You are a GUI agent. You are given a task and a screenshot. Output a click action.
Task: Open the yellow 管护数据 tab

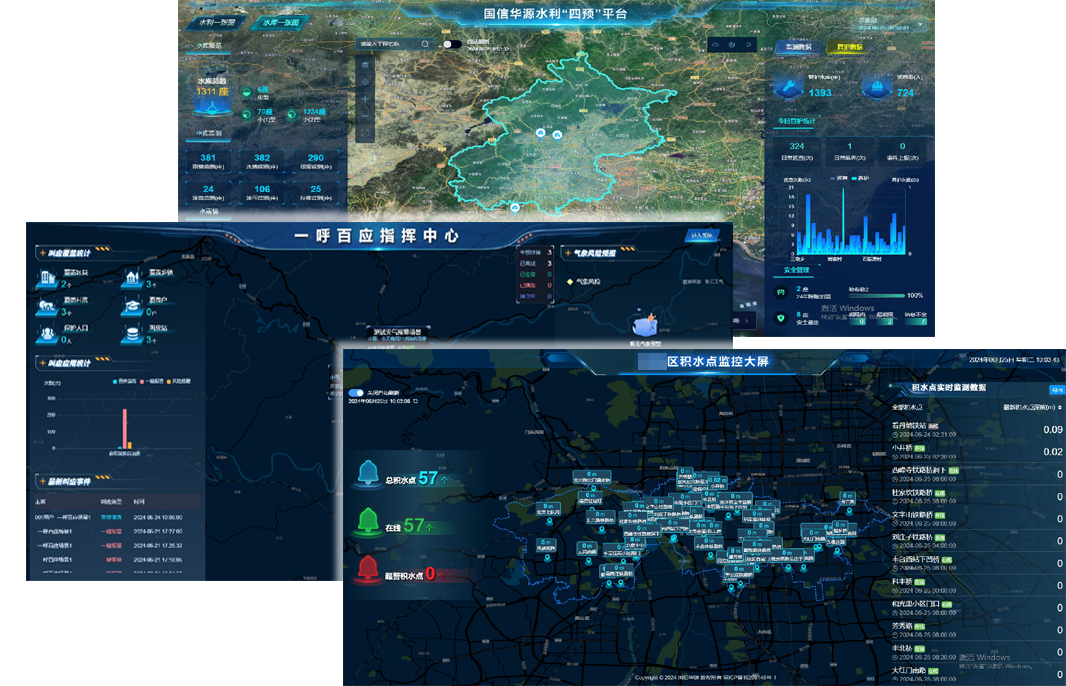849,47
